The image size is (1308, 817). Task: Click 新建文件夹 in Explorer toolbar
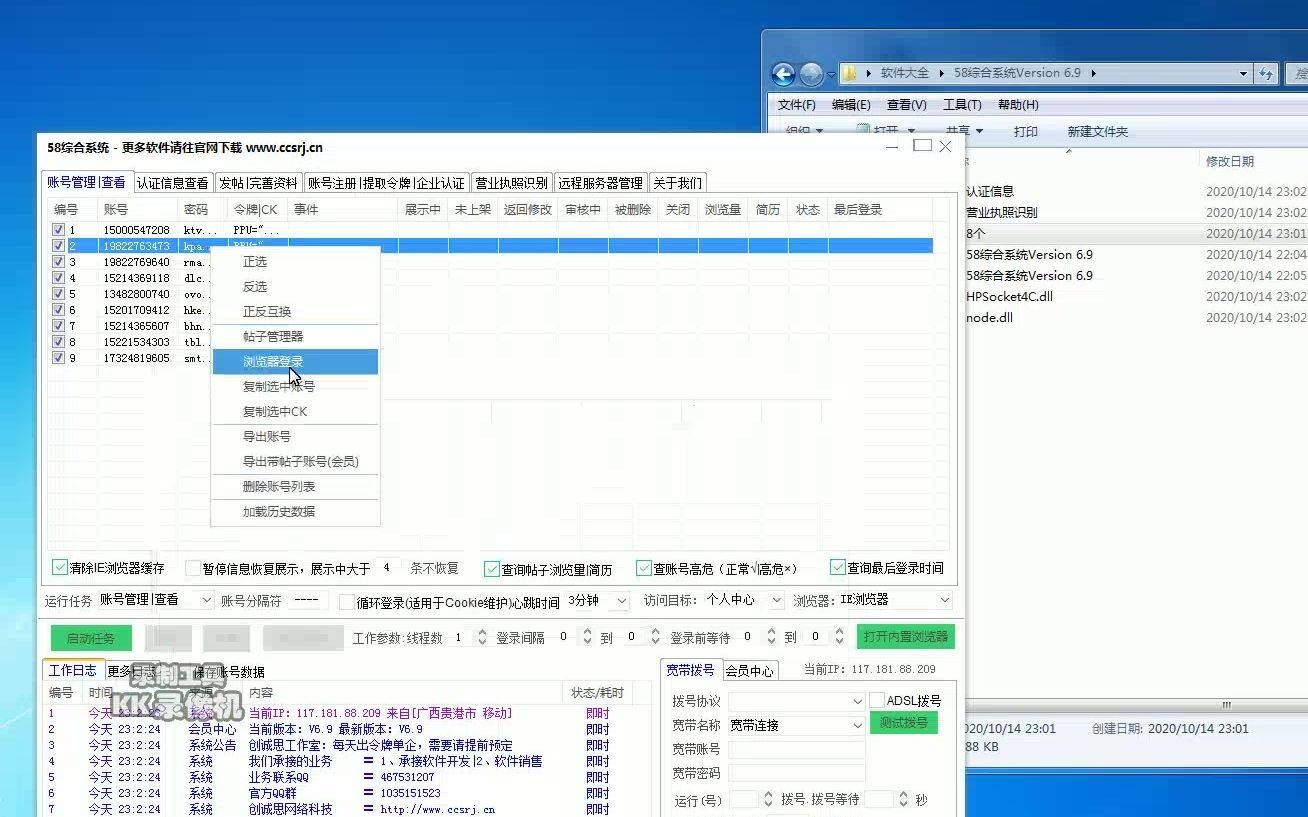click(x=1097, y=131)
